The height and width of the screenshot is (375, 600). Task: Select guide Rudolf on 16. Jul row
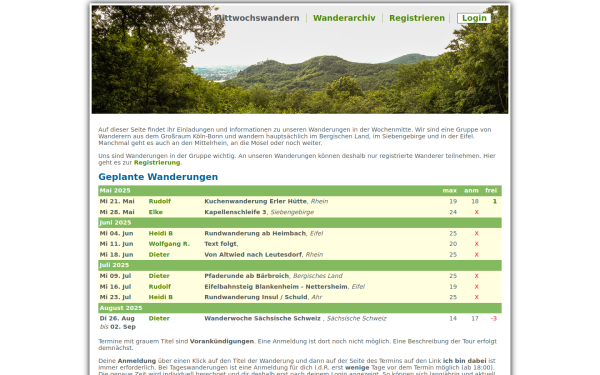tap(160, 287)
